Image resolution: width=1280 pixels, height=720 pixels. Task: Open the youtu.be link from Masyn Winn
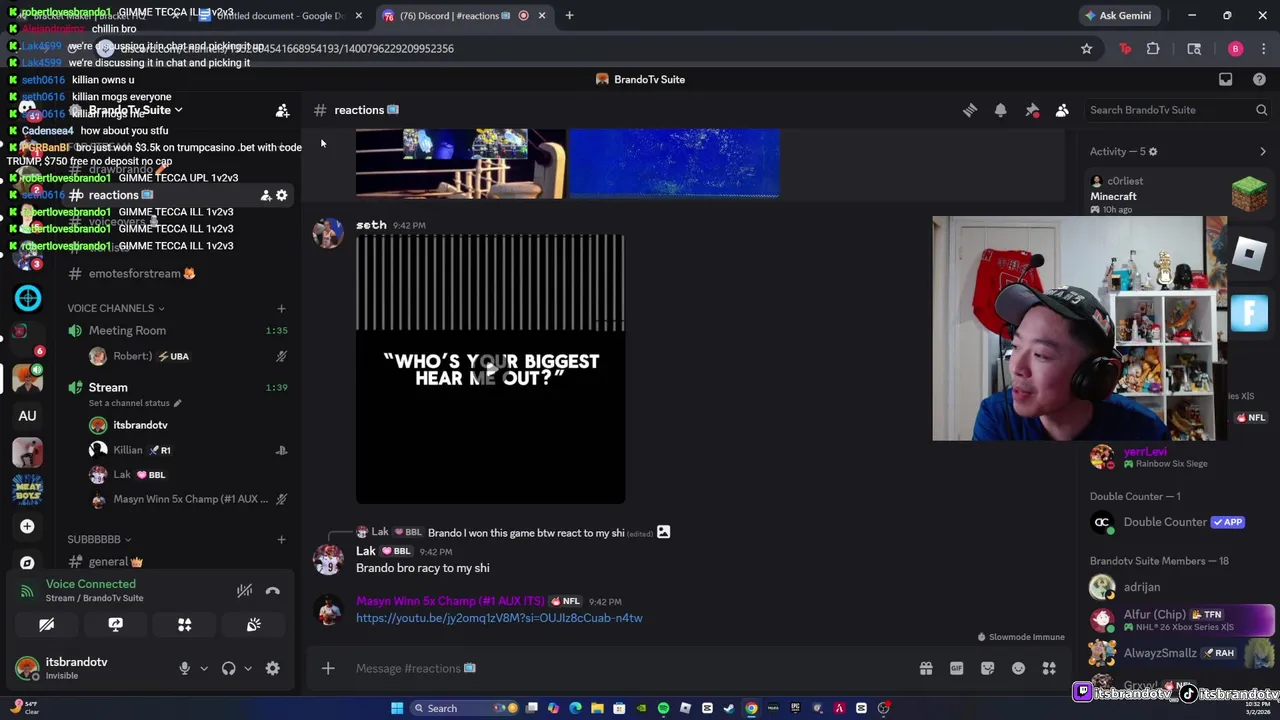[x=499, y=618]
